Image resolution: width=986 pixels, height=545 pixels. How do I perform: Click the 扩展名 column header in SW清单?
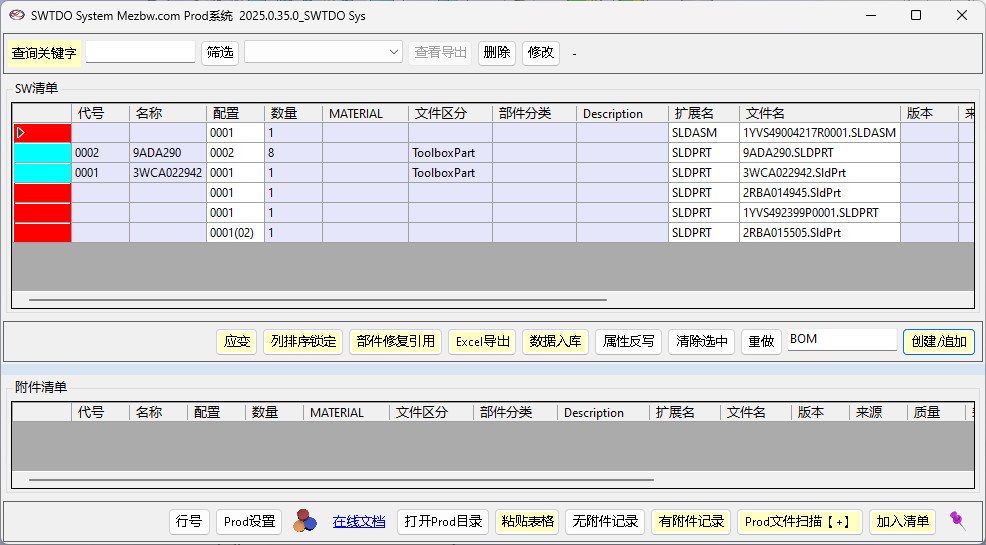coord(703,114)
